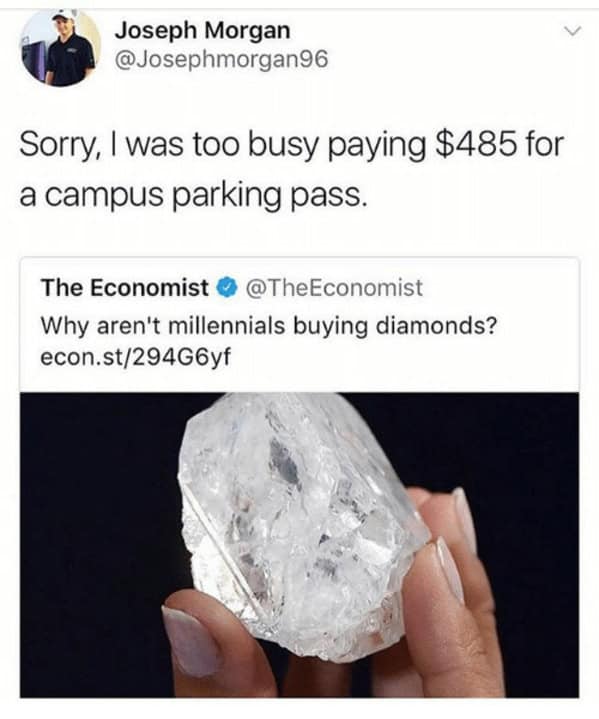
Task: Click the word 'diamonds?' in quoted tweet
Action: coord(436,326)
